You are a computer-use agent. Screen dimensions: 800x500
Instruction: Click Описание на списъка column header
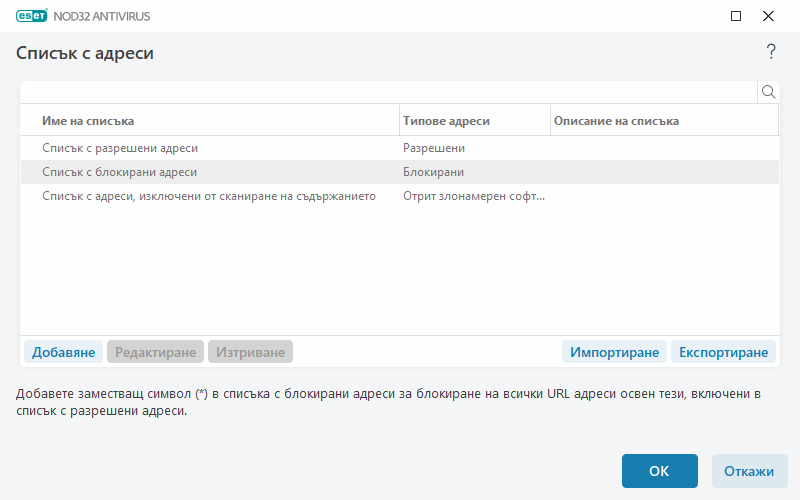point(664,120)
